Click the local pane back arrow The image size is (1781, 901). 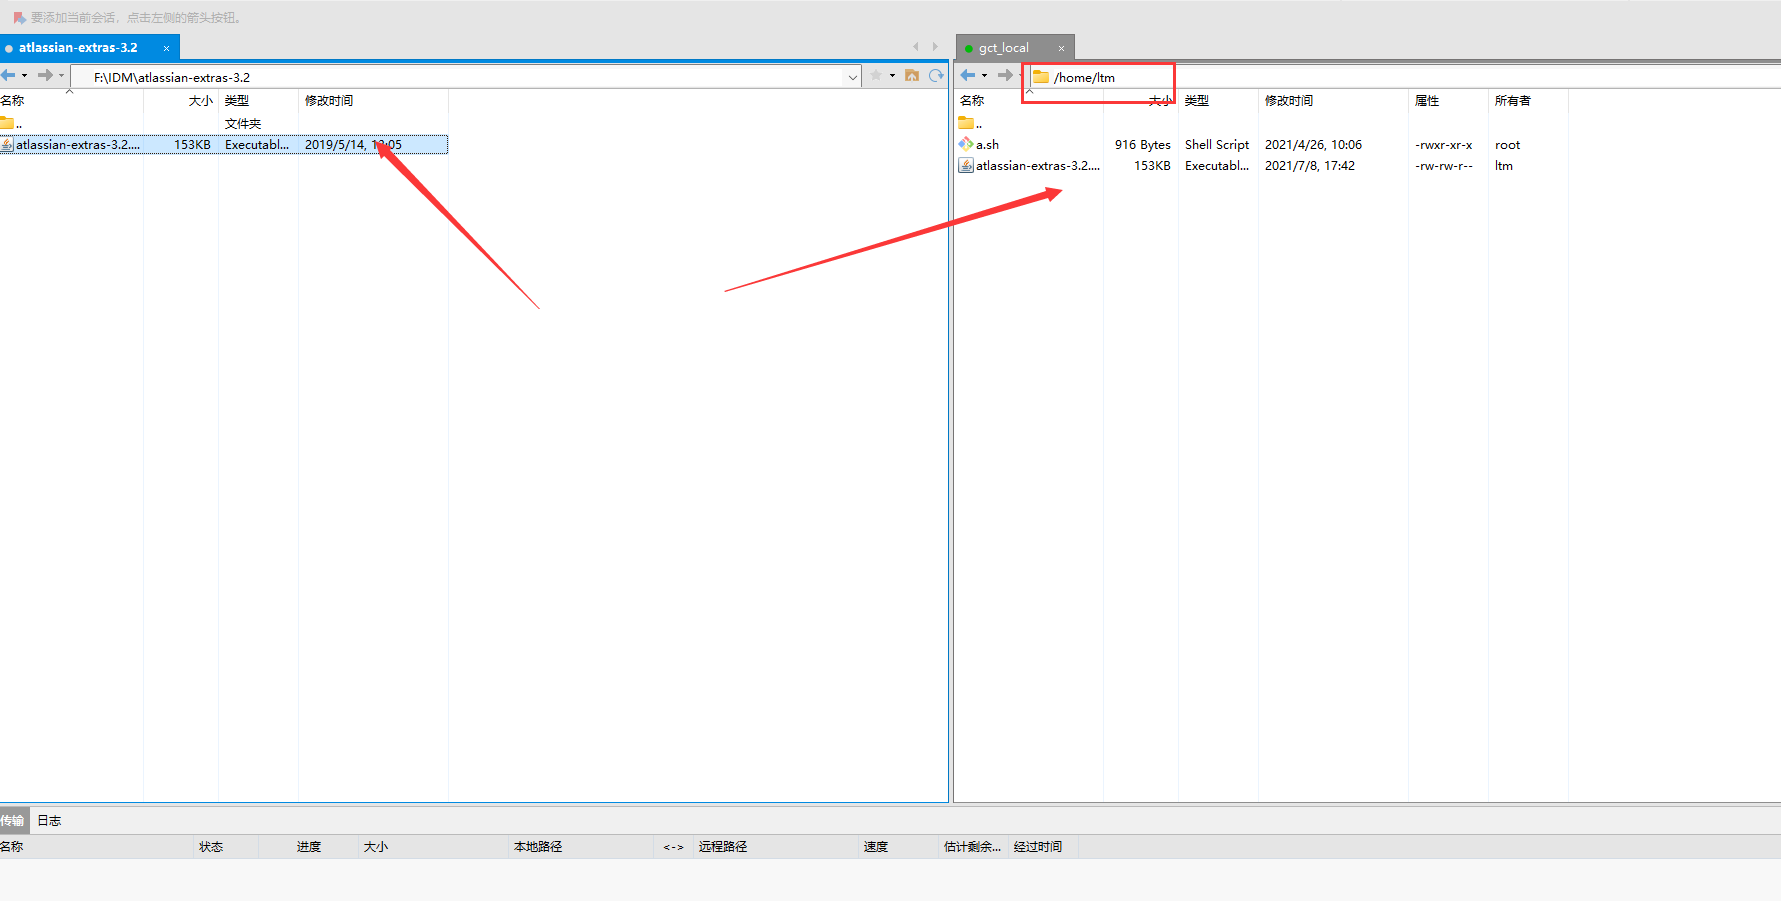click(x=9, y=76)
